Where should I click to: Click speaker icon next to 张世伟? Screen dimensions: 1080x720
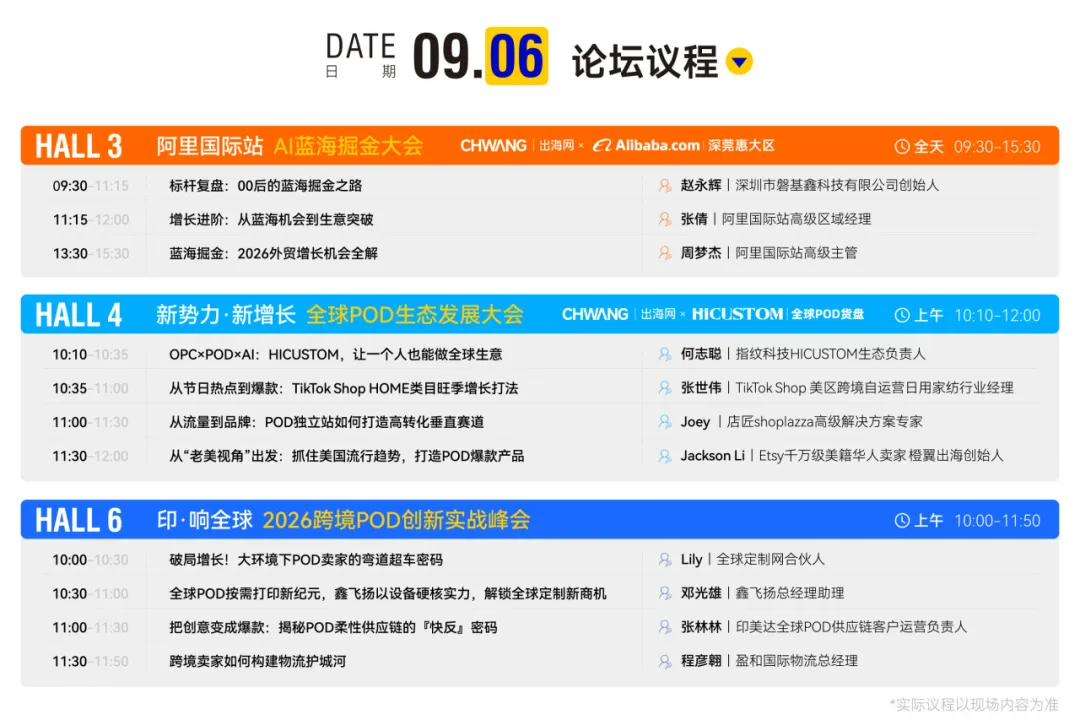[665, 388]
